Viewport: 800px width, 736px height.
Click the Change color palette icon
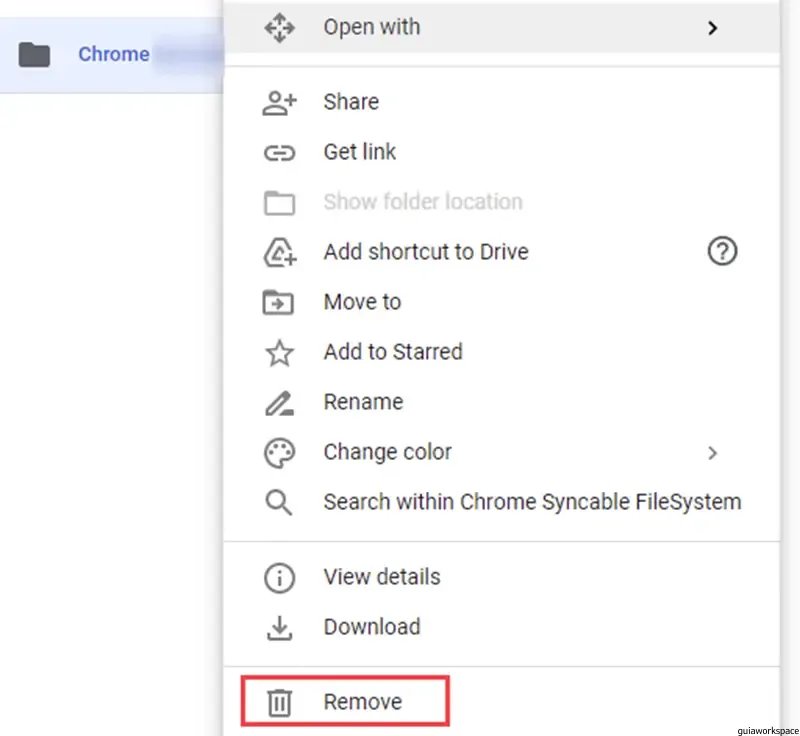tap(279, 453)
